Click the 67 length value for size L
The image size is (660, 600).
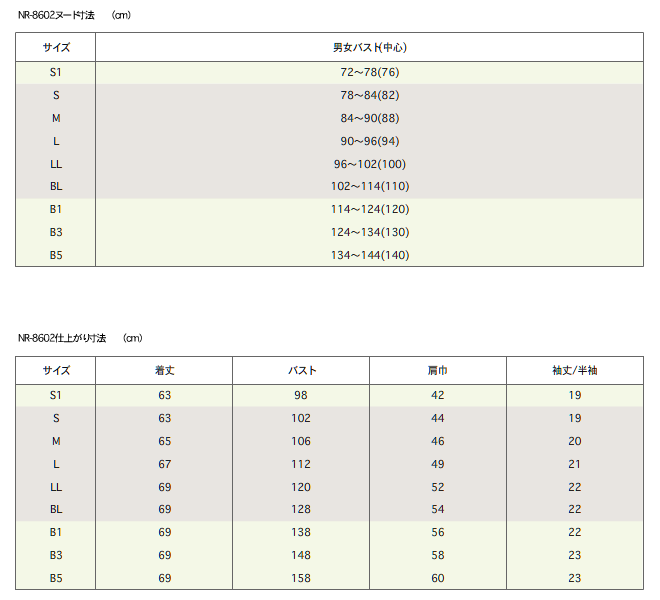click(x=164, y=464)
